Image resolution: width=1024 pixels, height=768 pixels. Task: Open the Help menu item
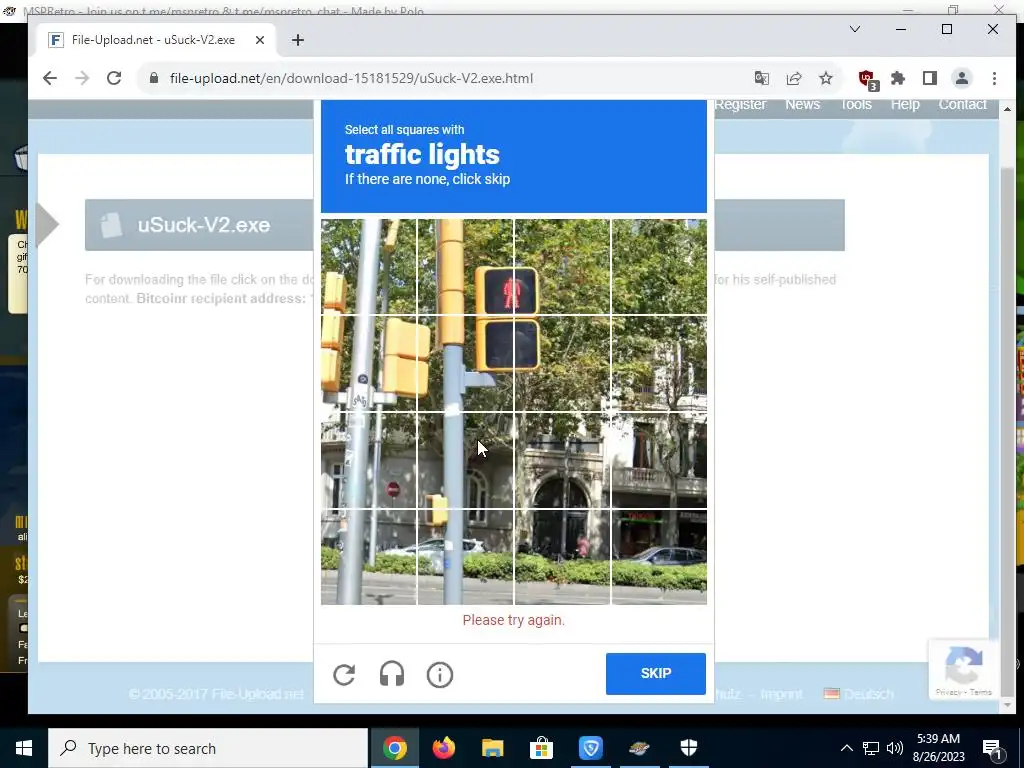tap(905, 104)
